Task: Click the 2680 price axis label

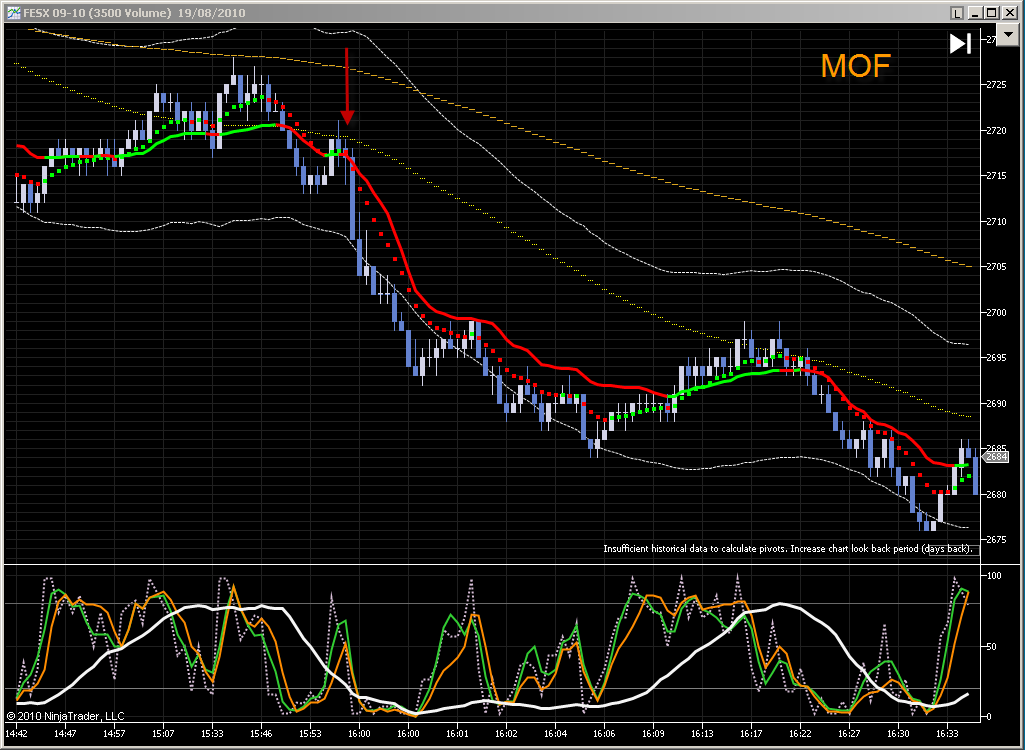Action: 996,494
